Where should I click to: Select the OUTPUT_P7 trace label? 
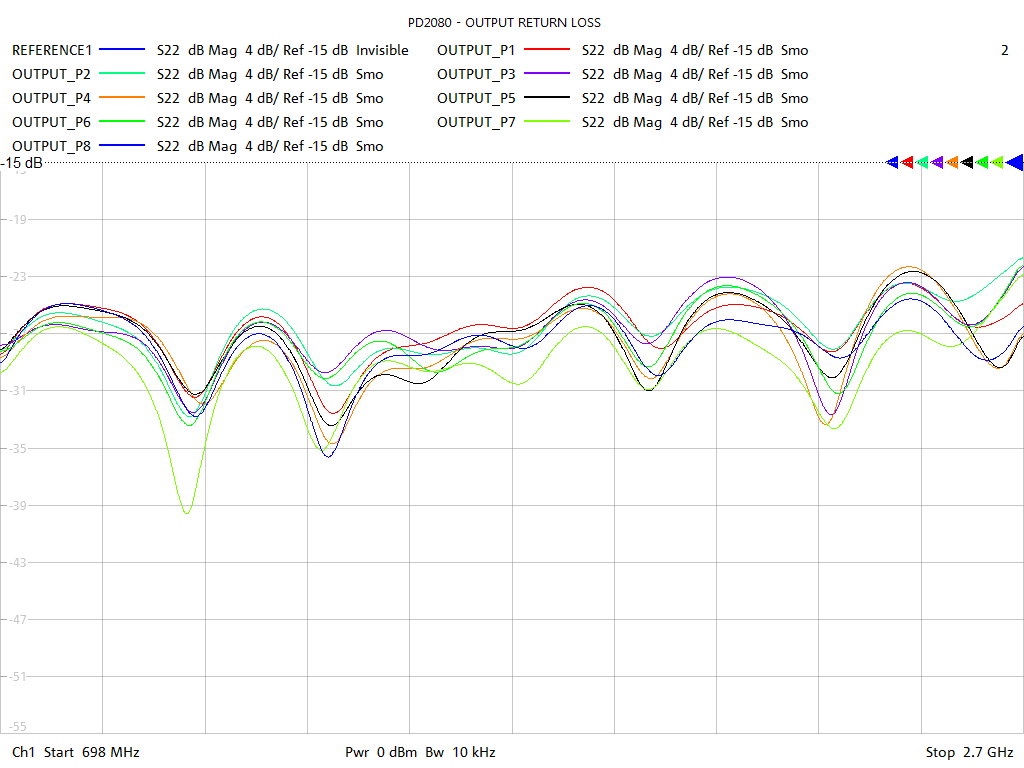tap(476, 123)
